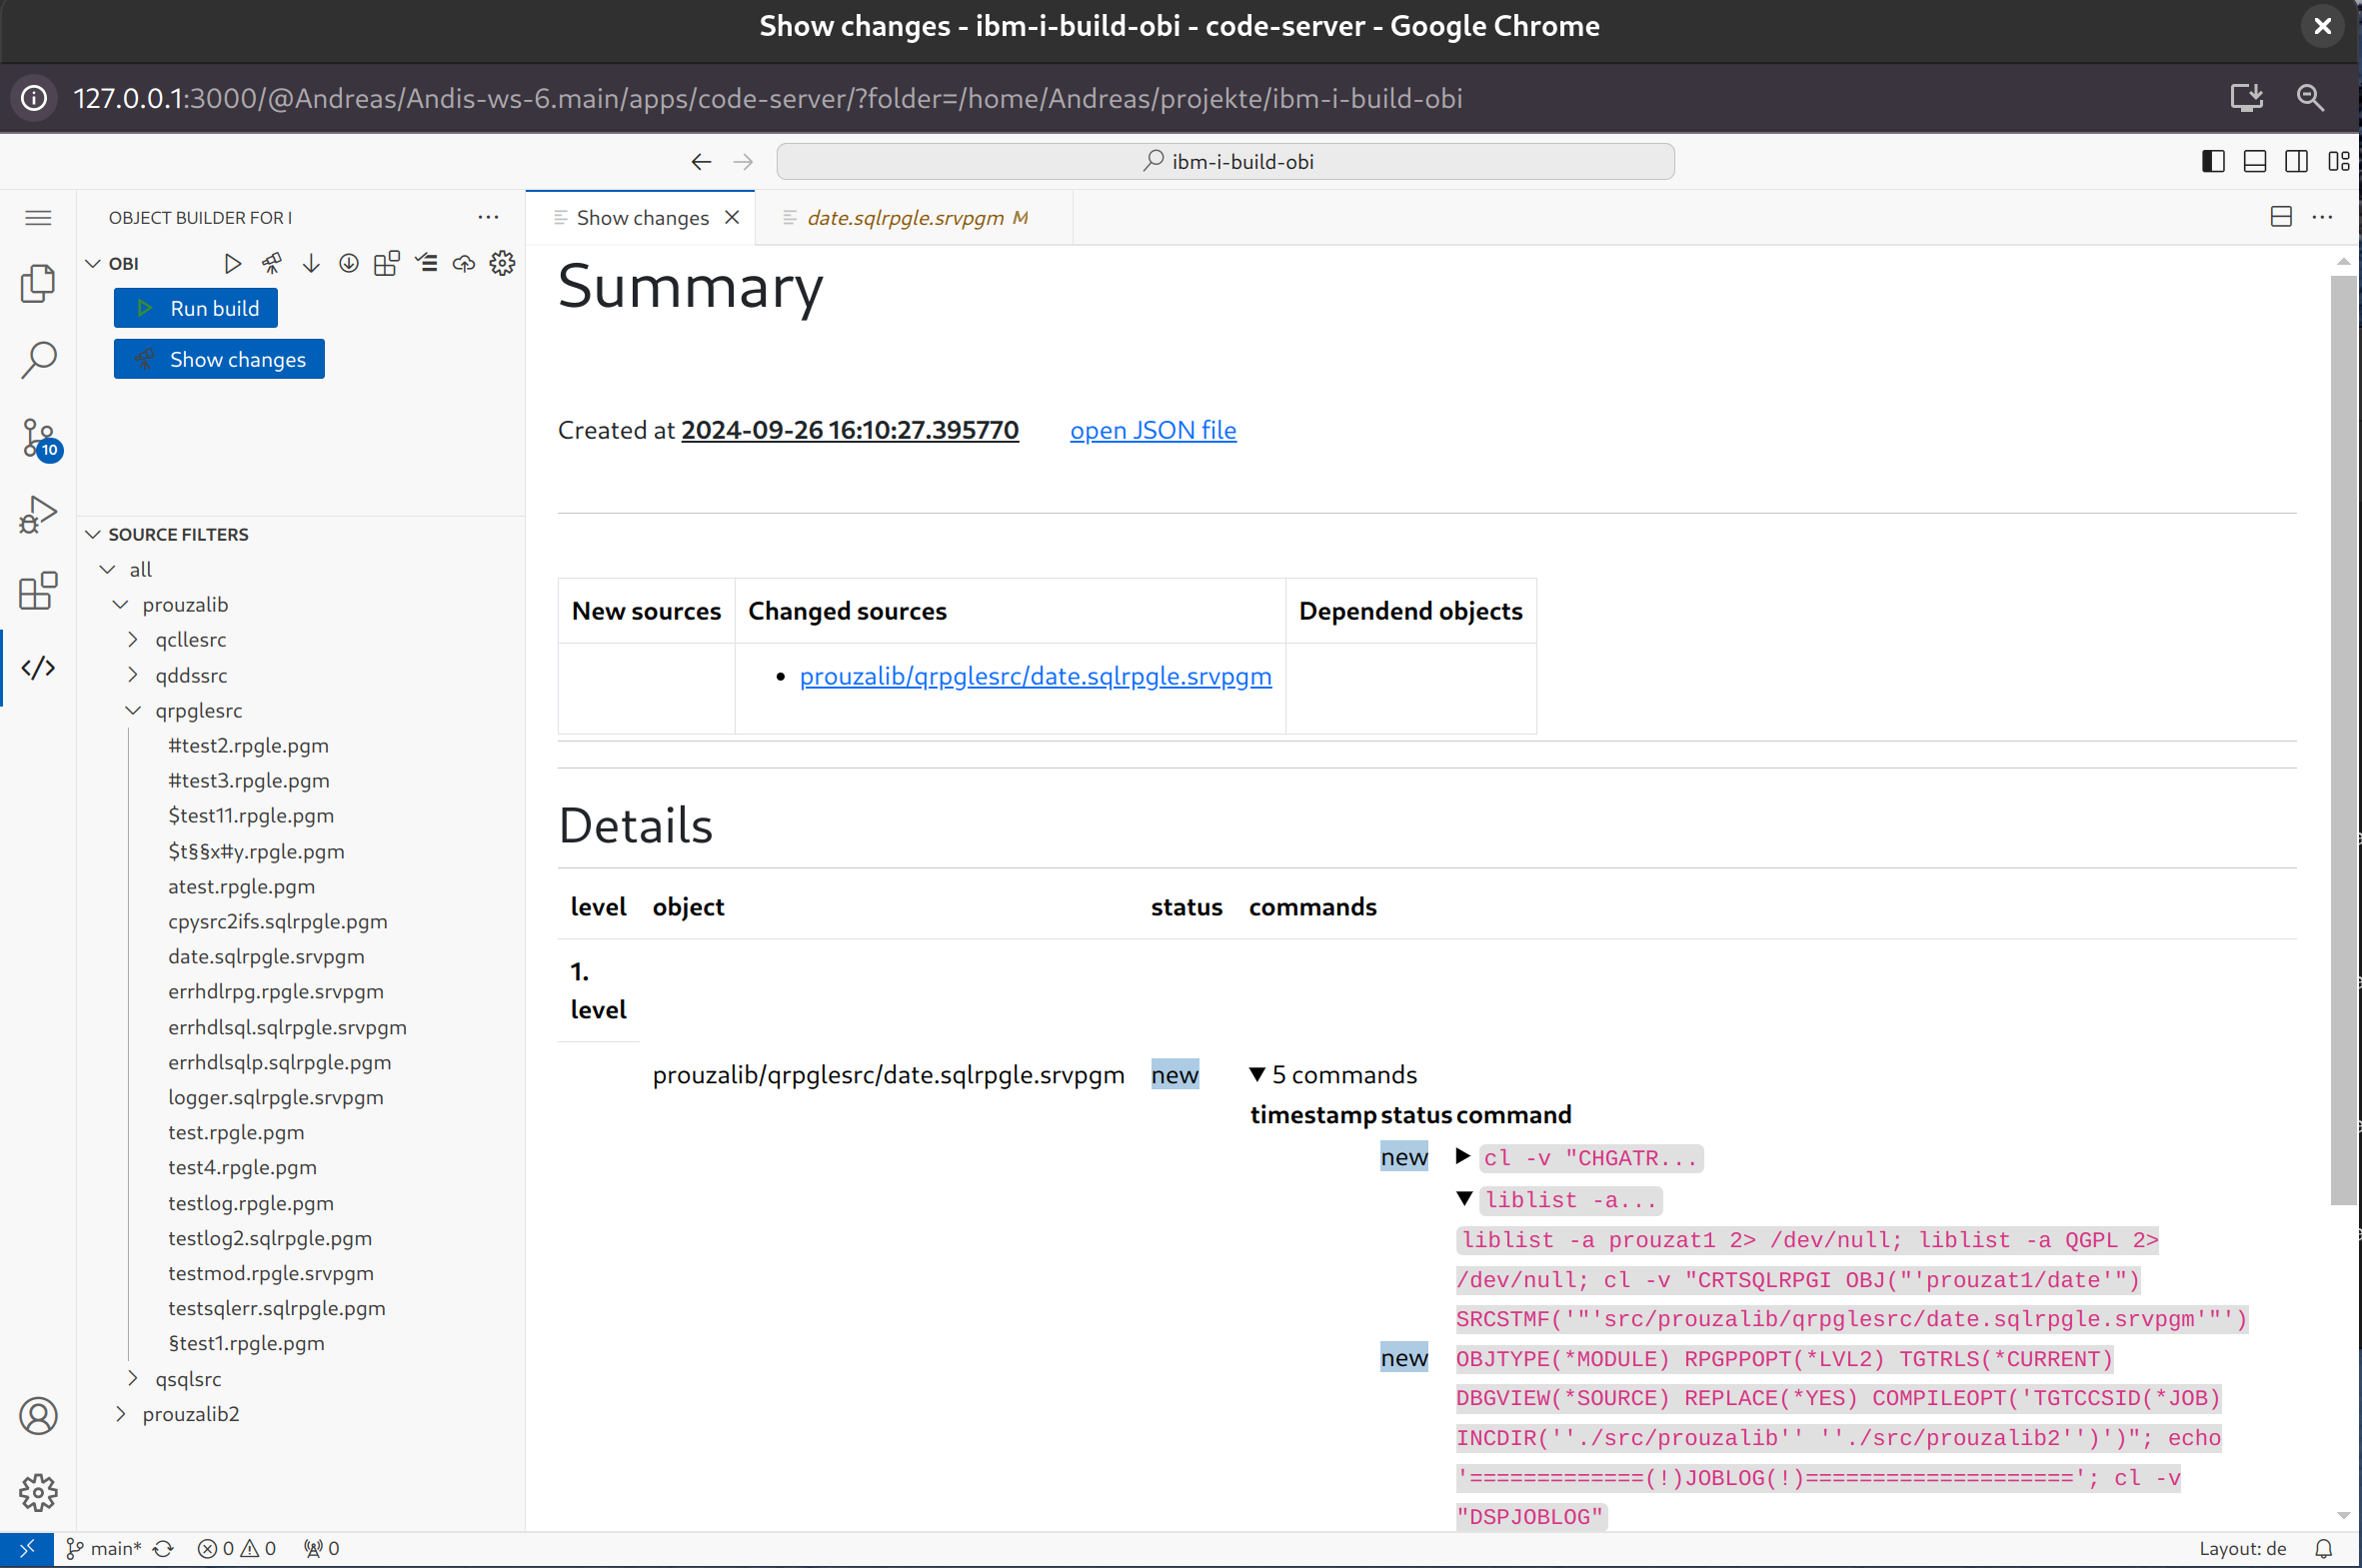
Task: Open editor More Actions ellipsis
Action: point(2322,217)
